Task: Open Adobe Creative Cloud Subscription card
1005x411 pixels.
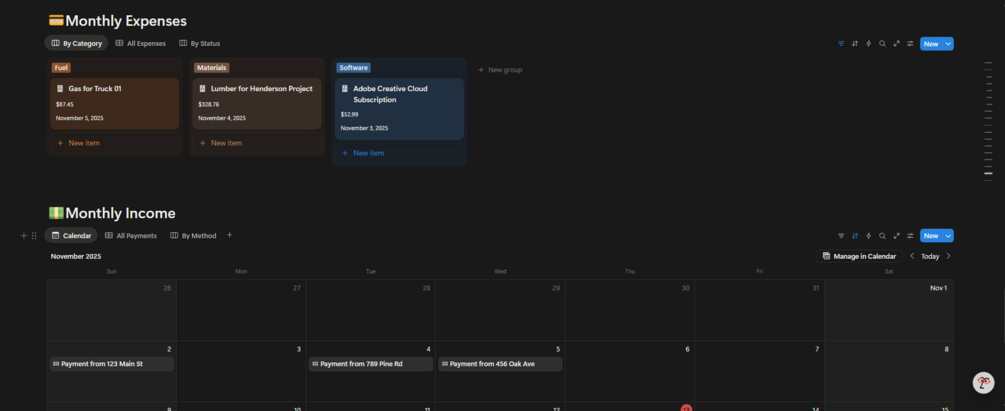Action: click(399, 109)
